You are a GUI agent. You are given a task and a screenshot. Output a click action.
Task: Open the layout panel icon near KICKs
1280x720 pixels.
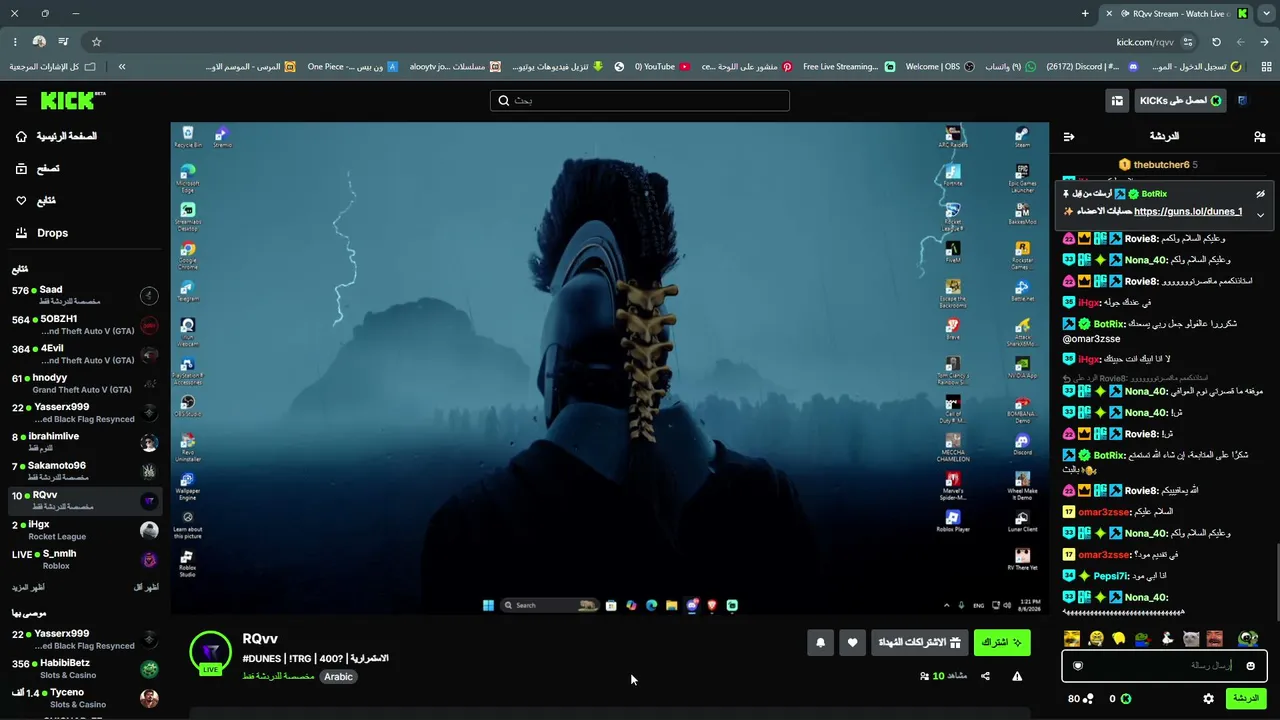(1117, 101)
